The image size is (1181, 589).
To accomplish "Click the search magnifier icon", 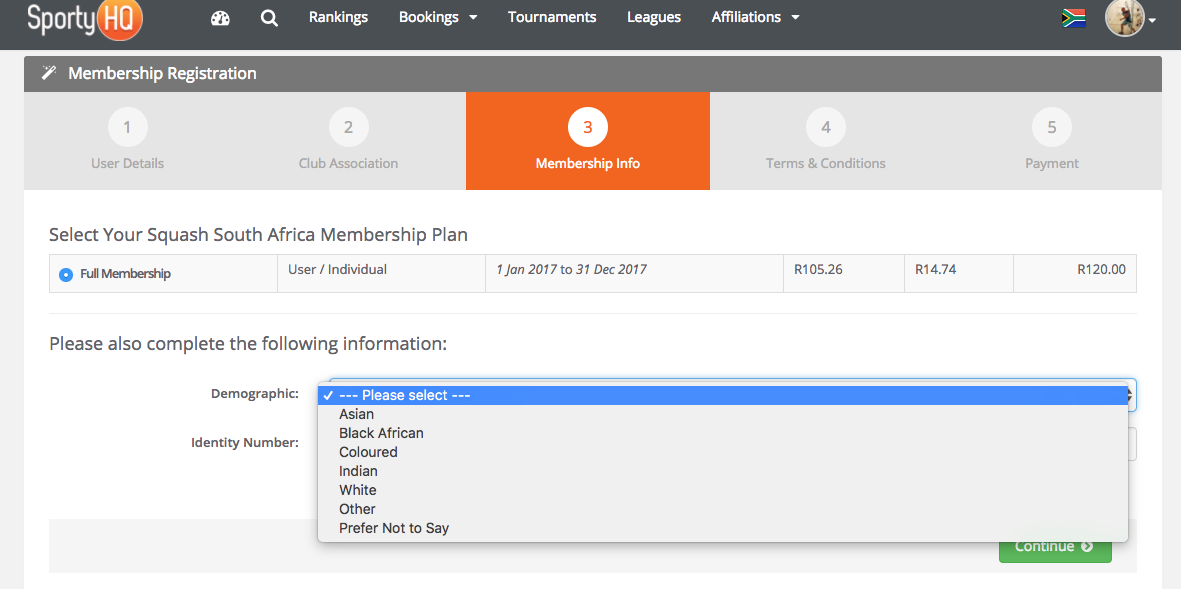I will tap(269, 17).
